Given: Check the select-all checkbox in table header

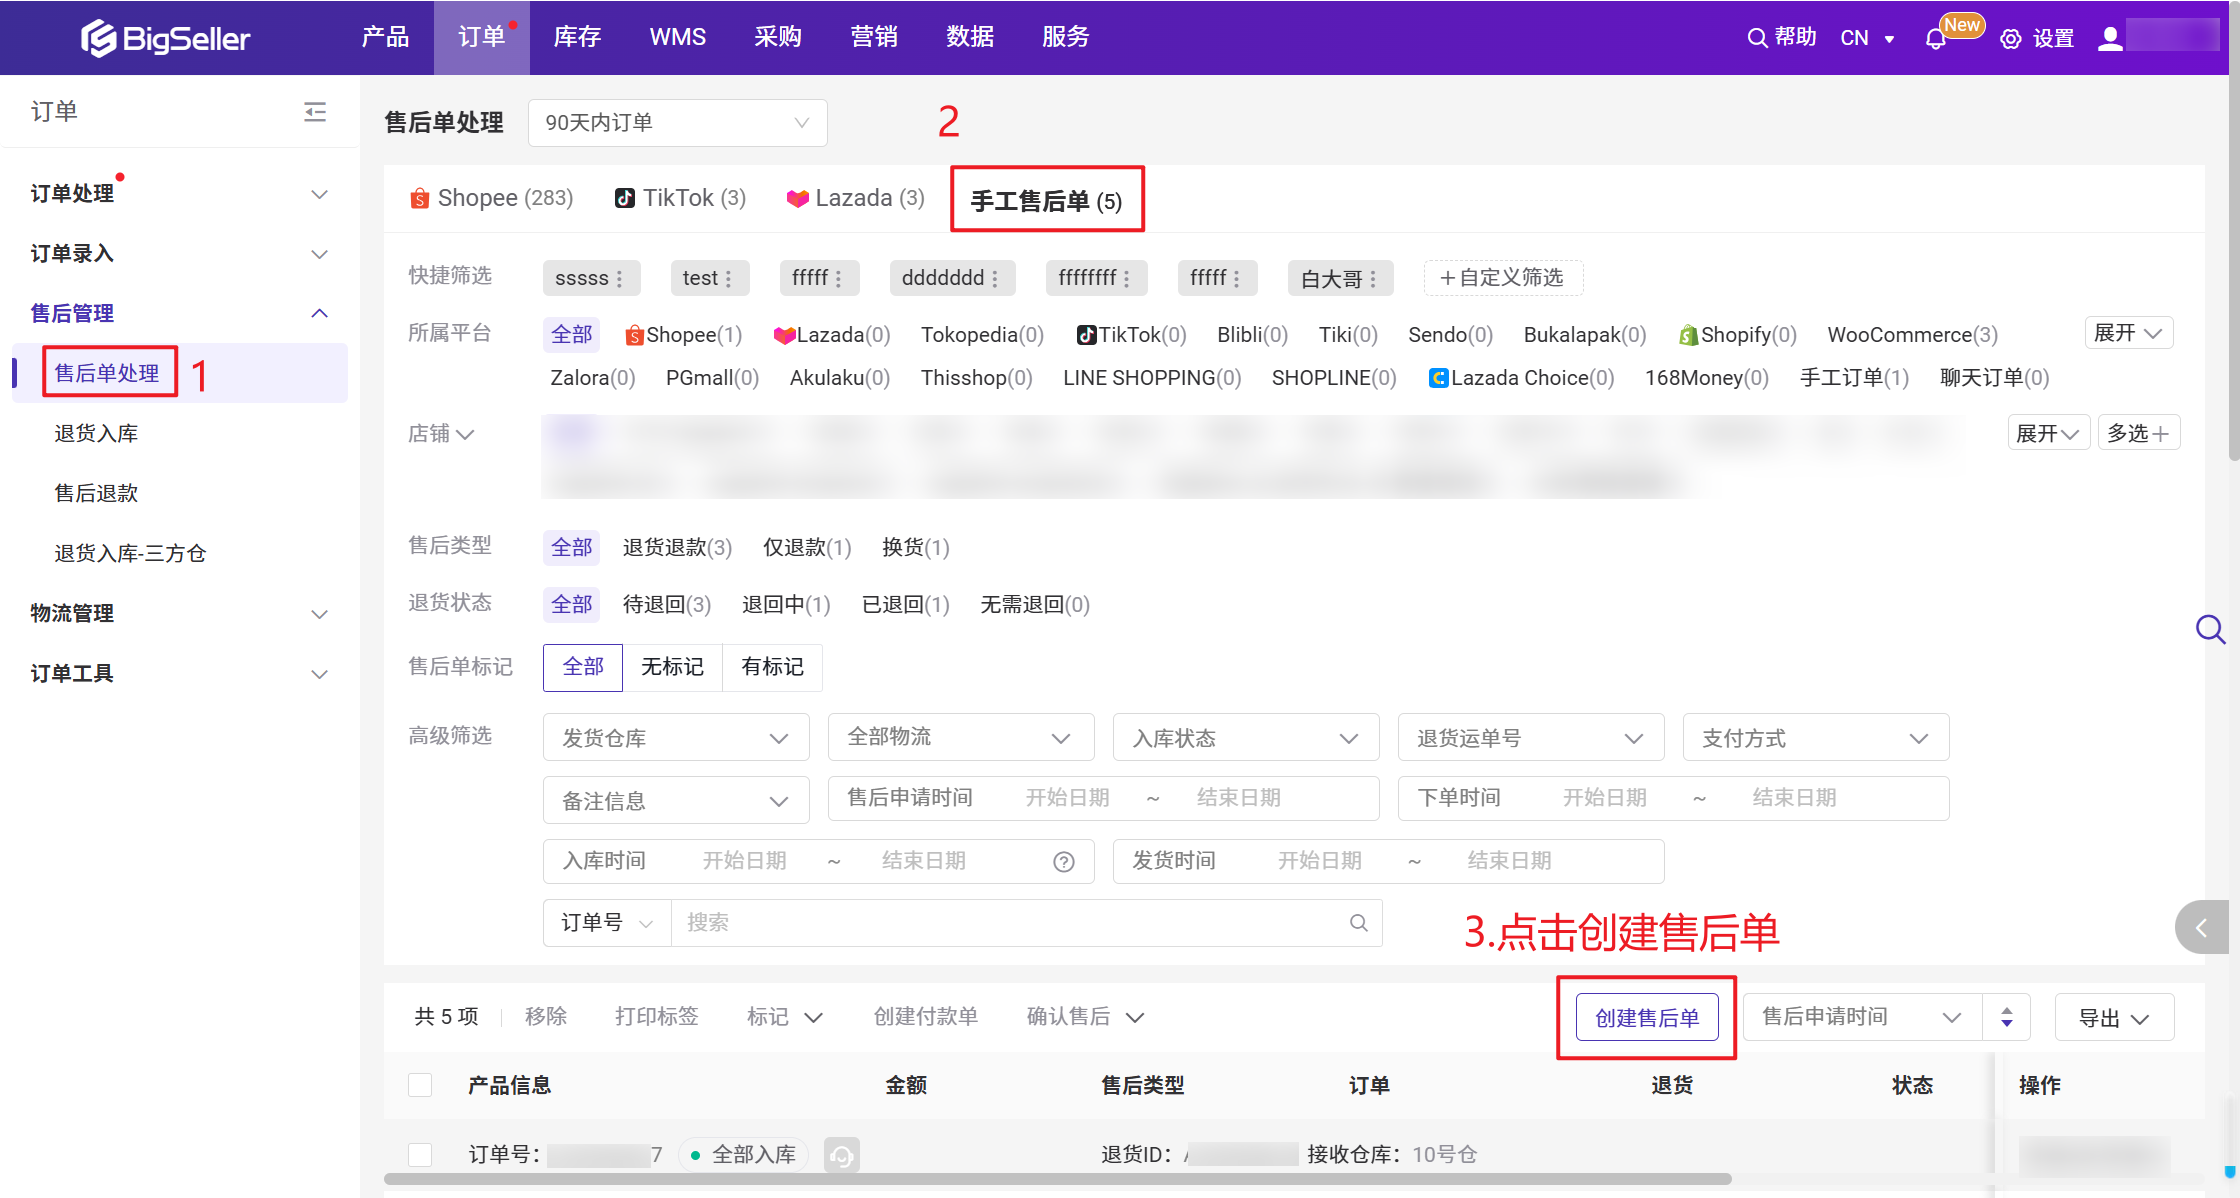Looking at the screenshot, I should [420, 1085].
